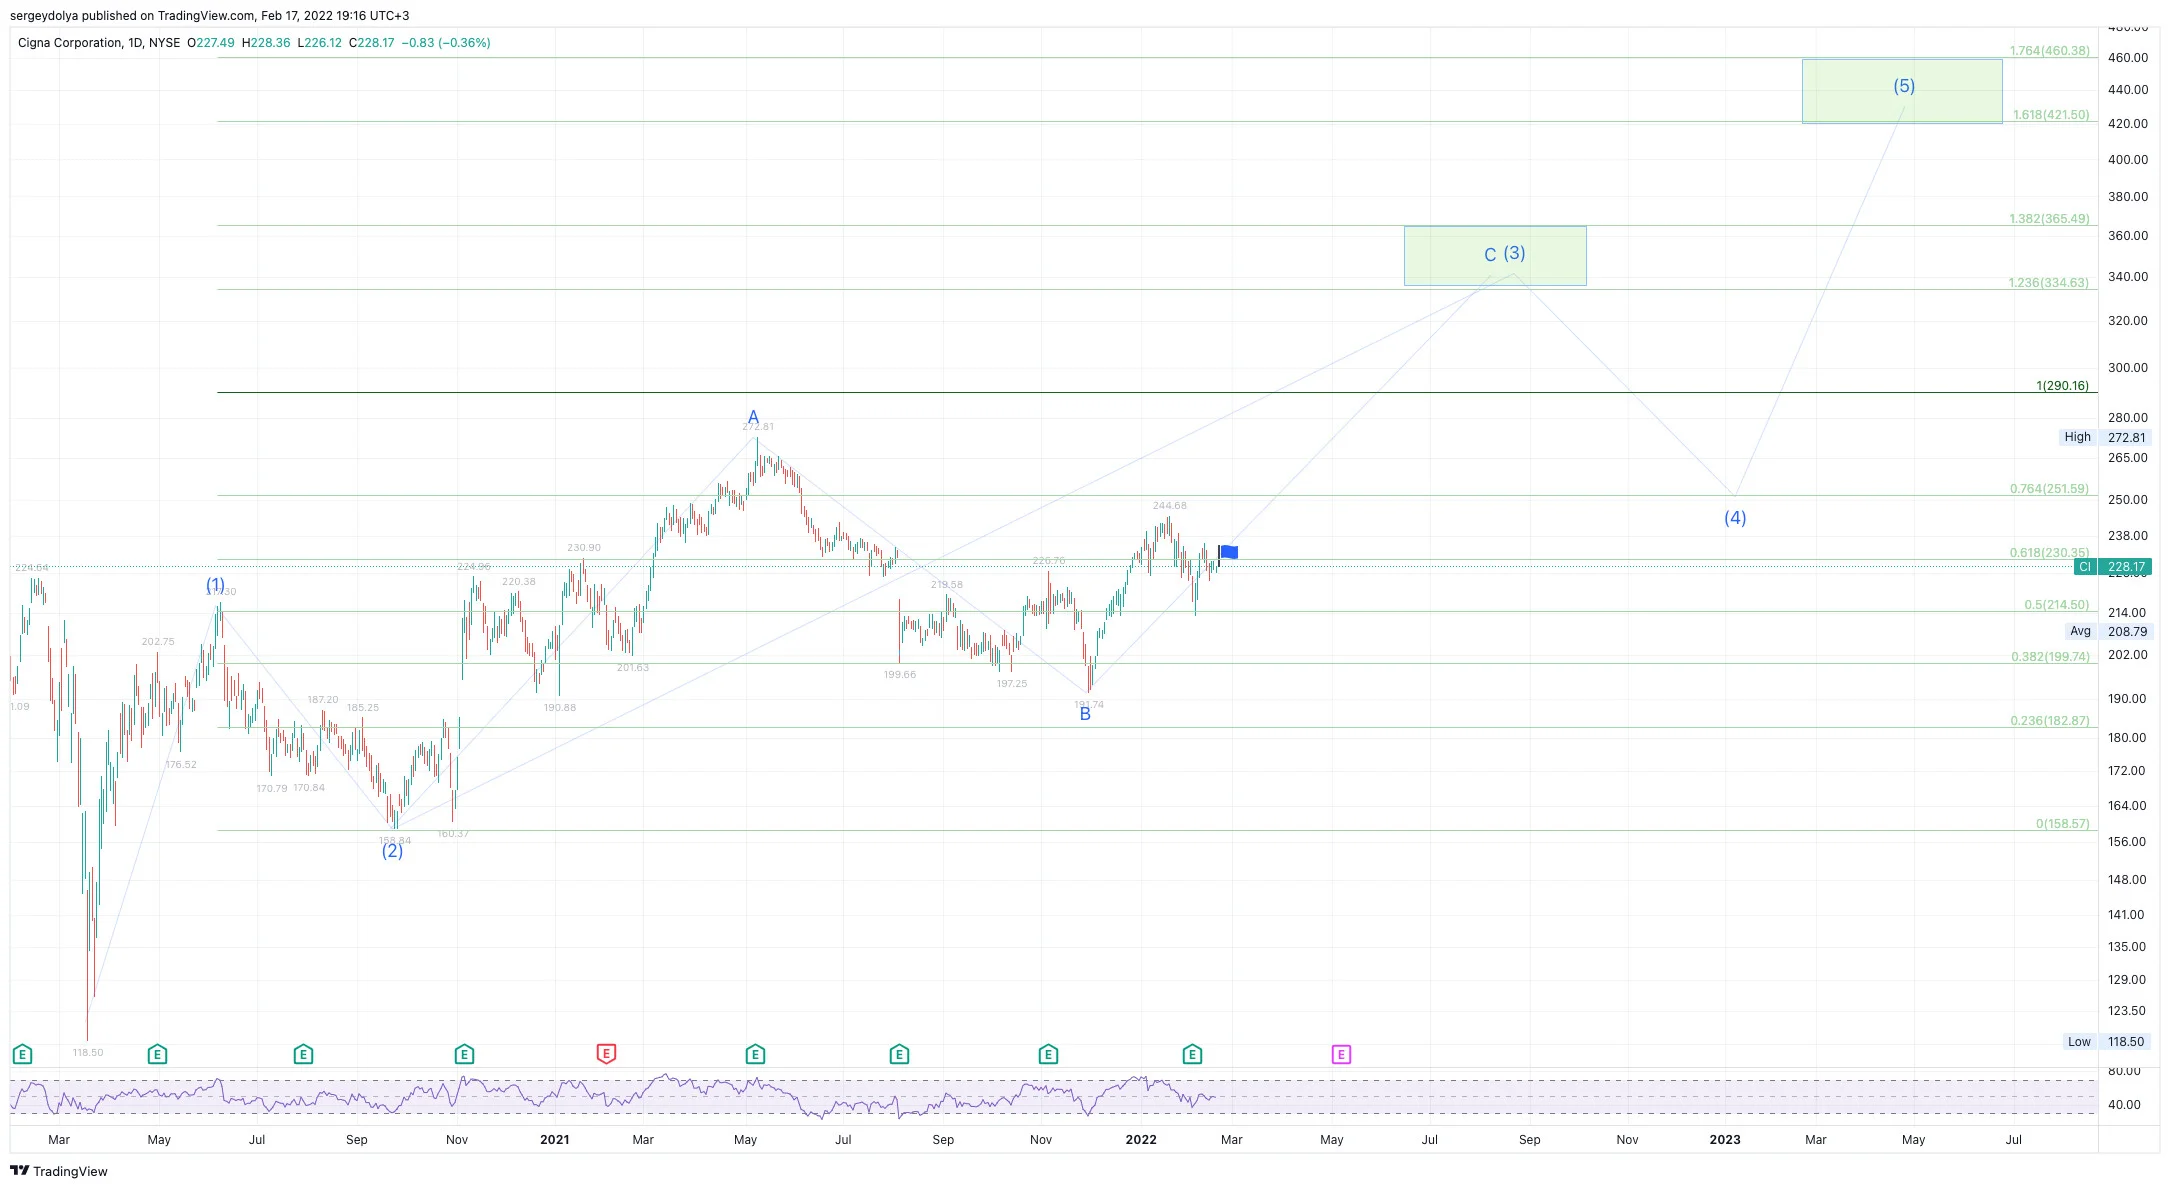The image size is (2170, 1188).
Task: Select the wave A label
Action: (x=754, y=417)
